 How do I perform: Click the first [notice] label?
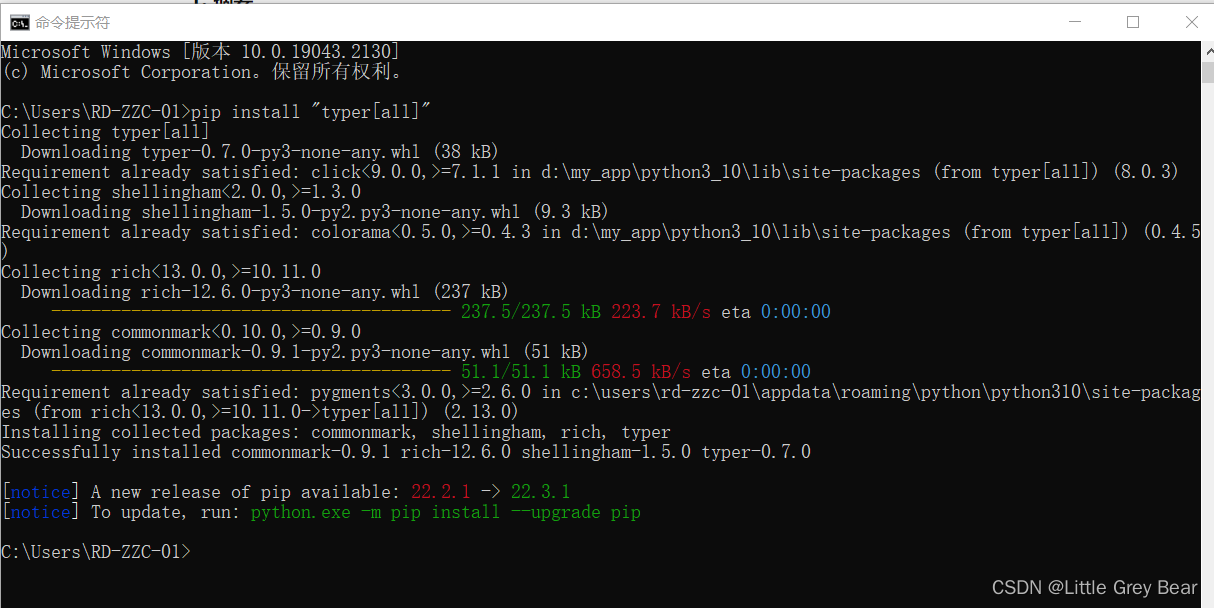pos(38,491)
